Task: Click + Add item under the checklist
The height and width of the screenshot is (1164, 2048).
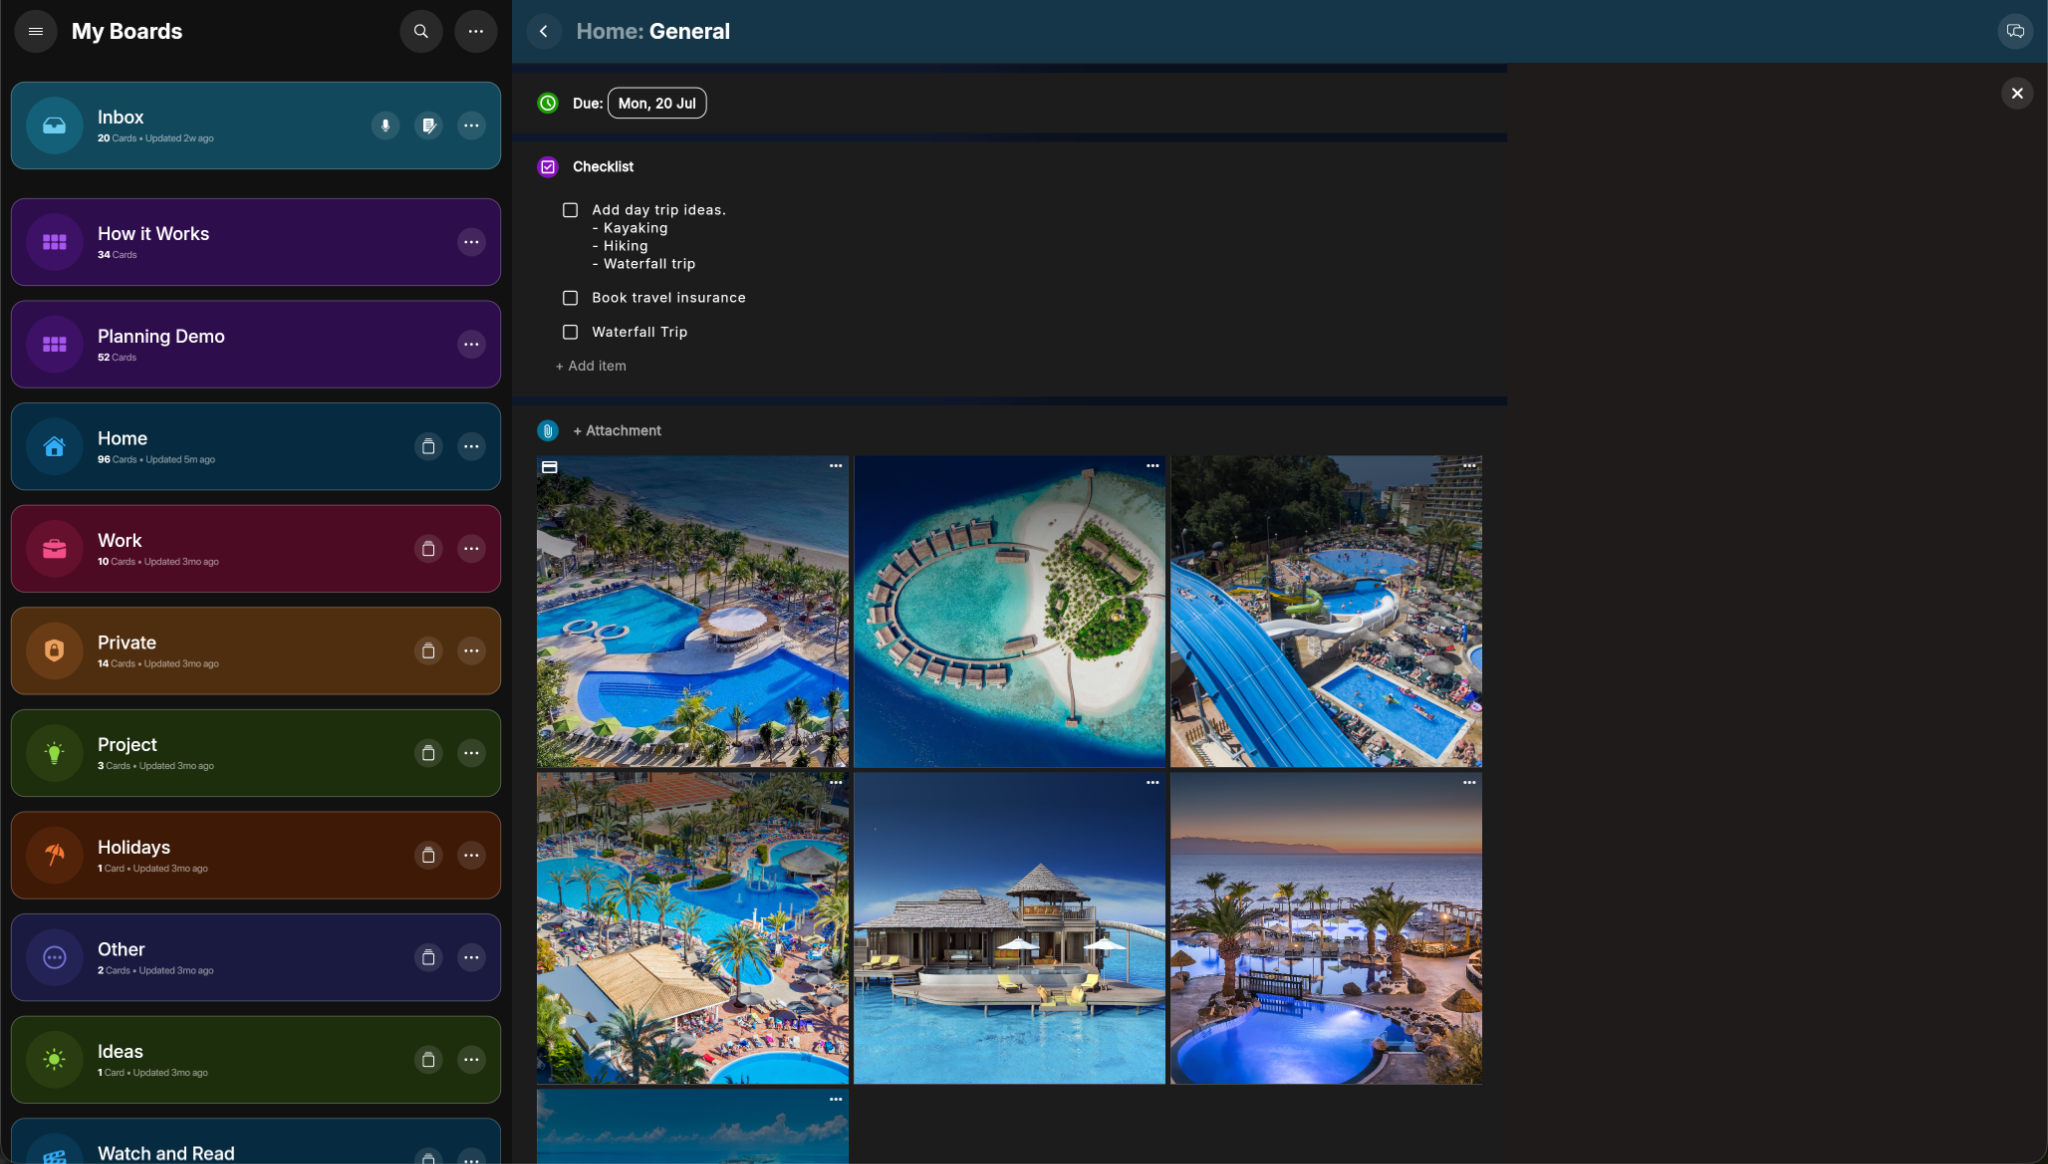Action: click(590, 366)
